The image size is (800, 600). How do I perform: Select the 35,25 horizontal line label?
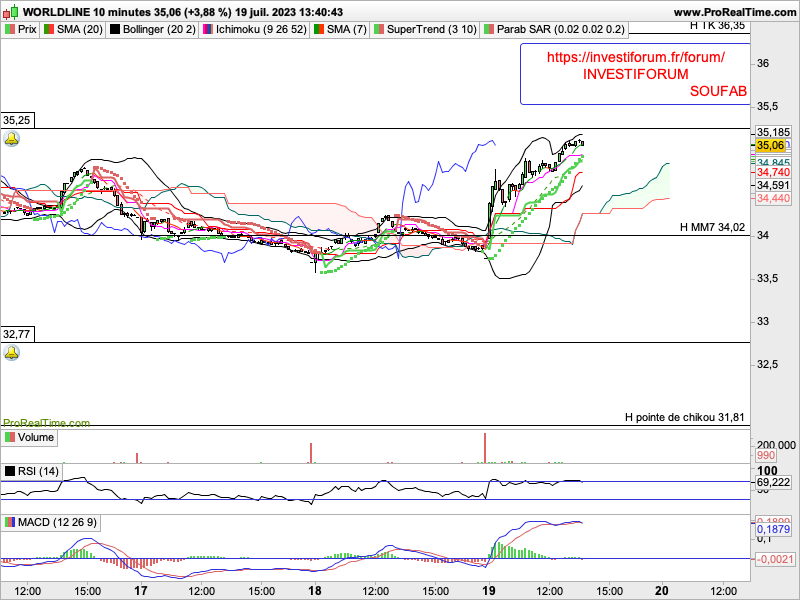[x=17, y=120]
